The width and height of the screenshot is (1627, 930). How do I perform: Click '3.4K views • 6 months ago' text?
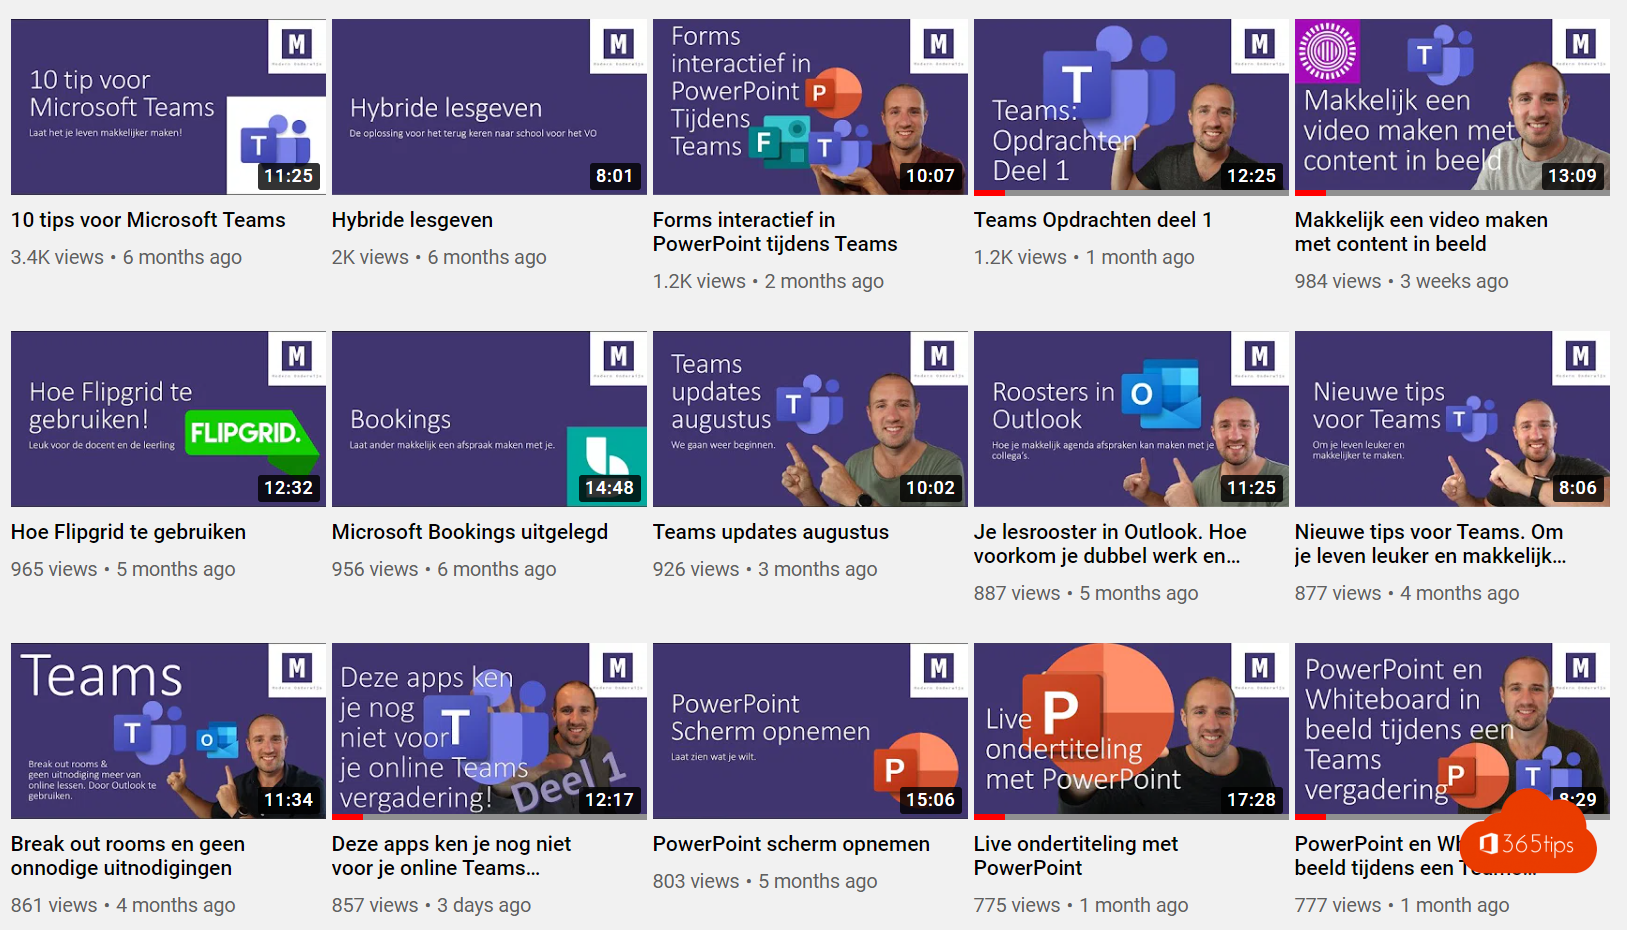coord(126,257)
